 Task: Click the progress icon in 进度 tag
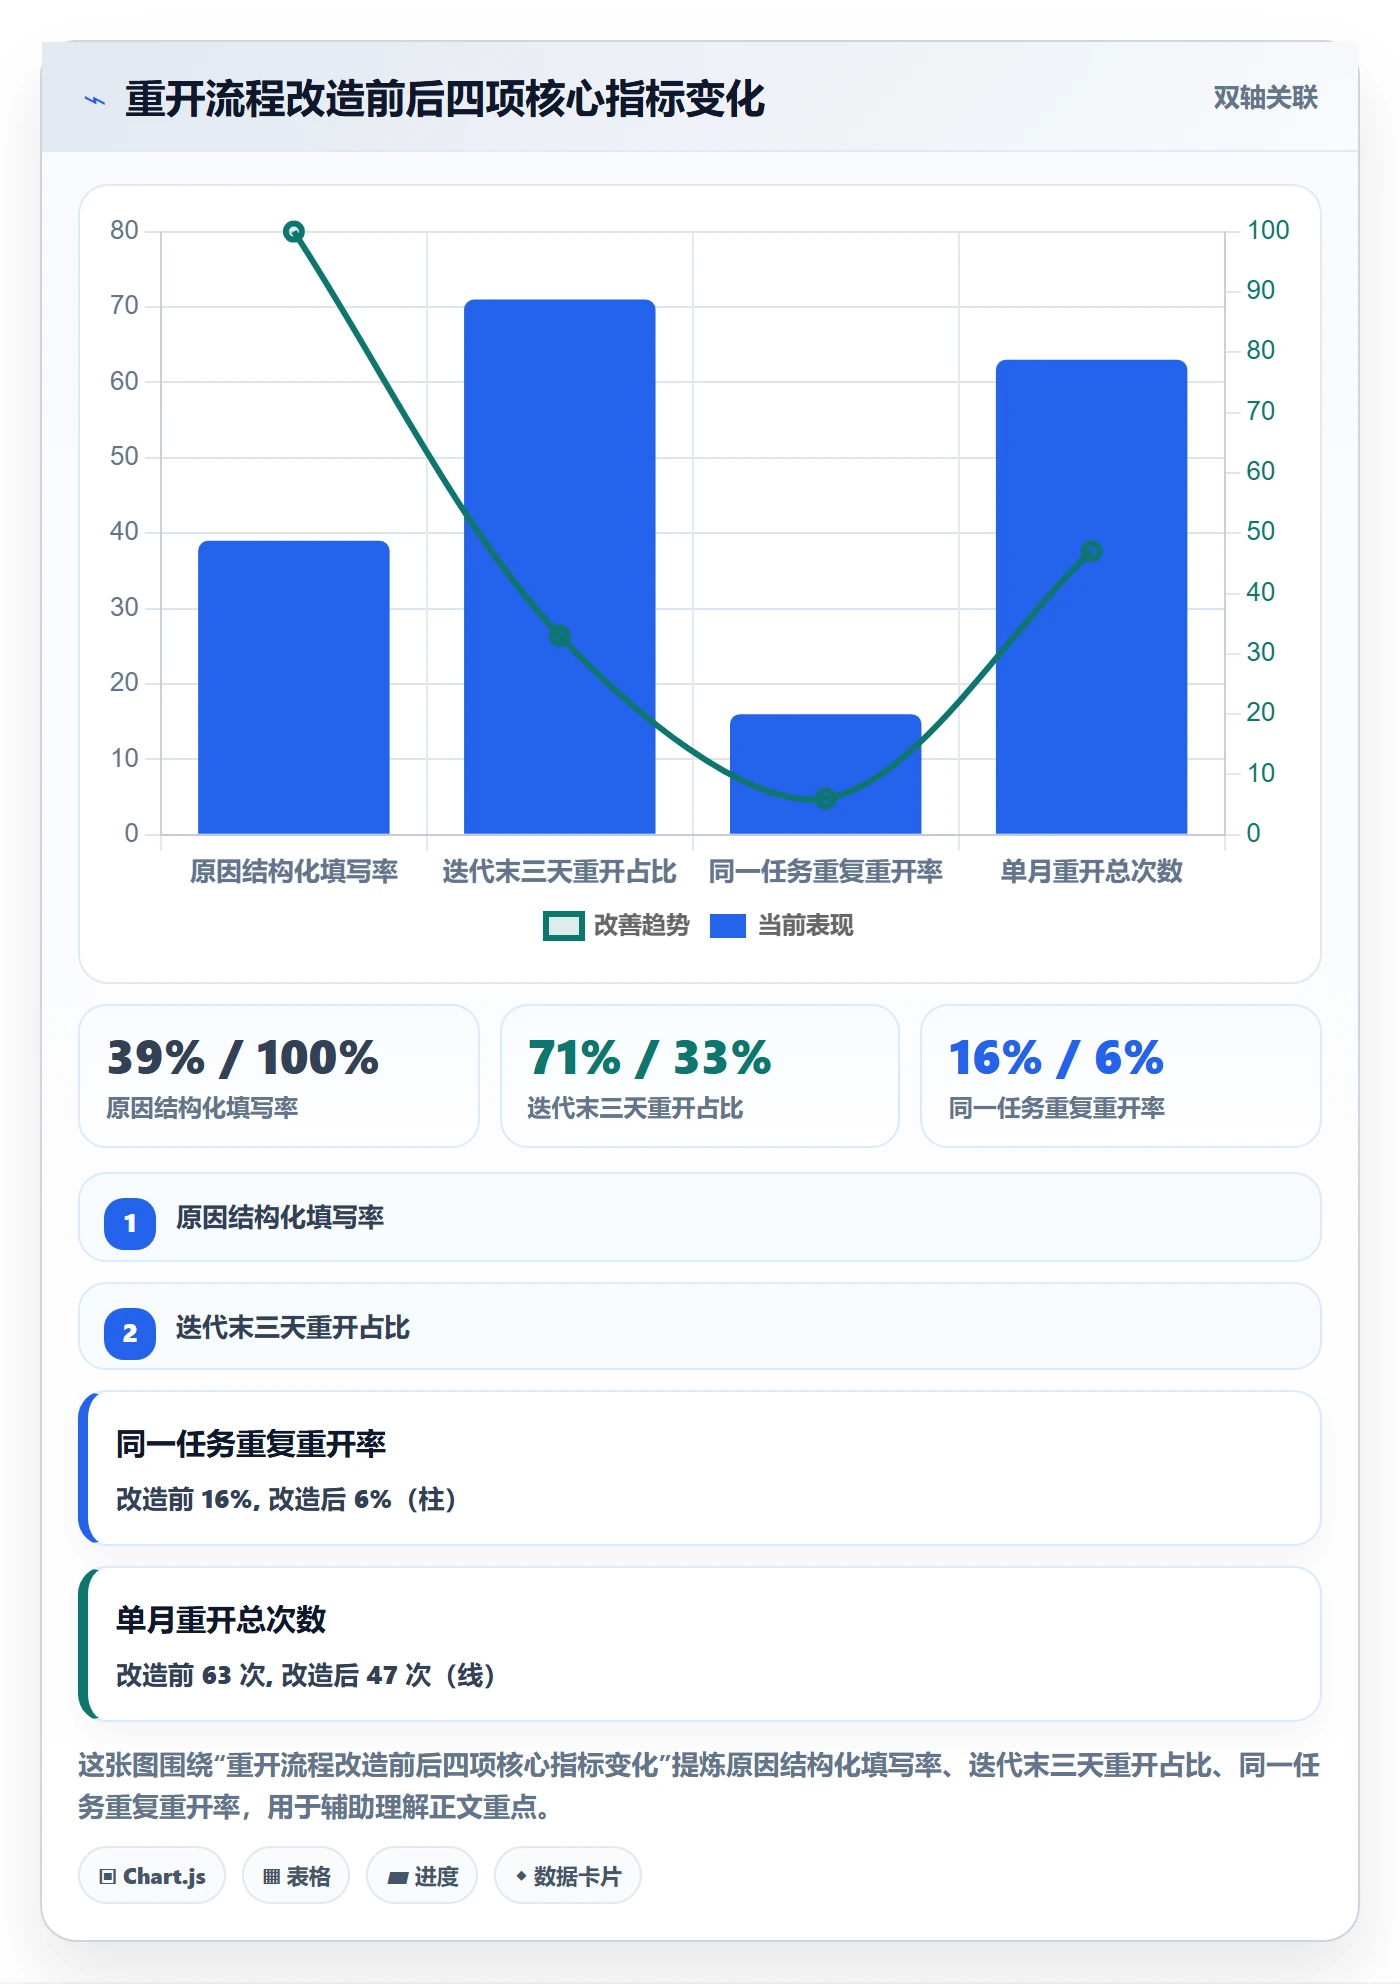(x=397, y=1878)
